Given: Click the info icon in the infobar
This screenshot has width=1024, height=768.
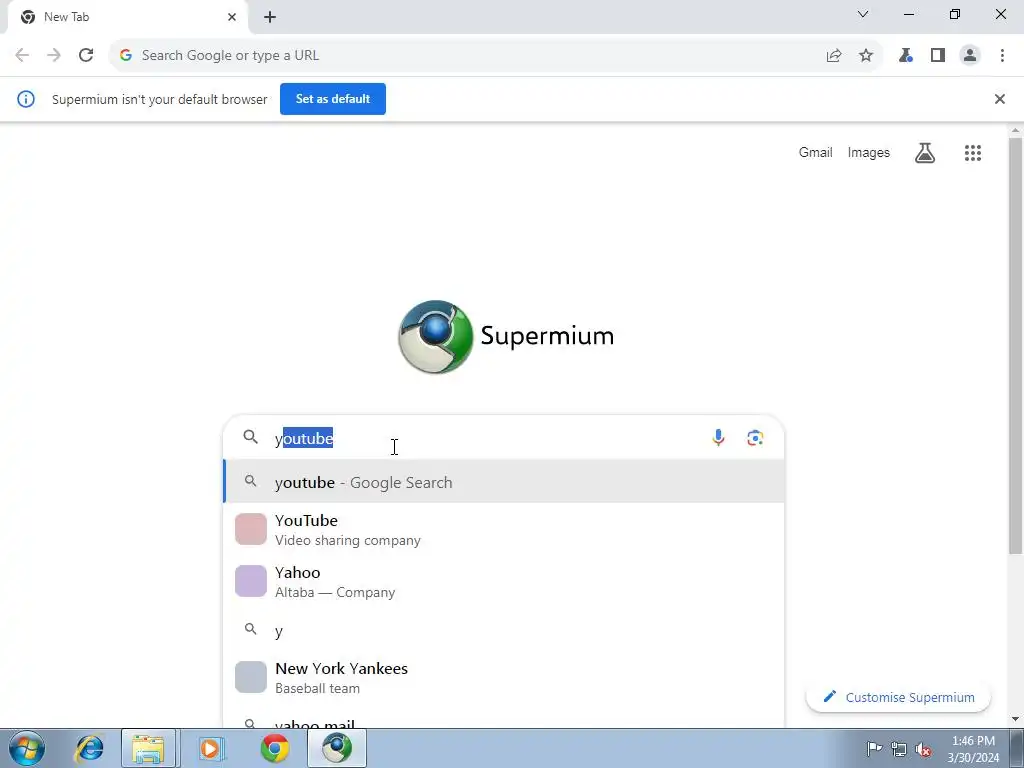Looking at the screenshot, I should pos(26,99).
